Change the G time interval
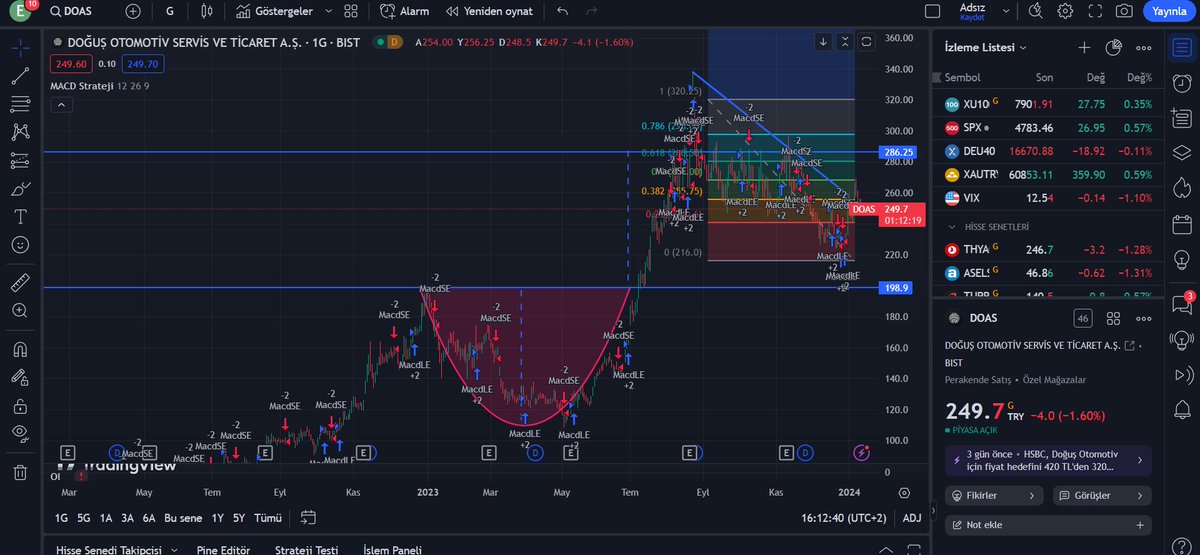The height and width of the screenshot is (555, 1200). [171, 12]
